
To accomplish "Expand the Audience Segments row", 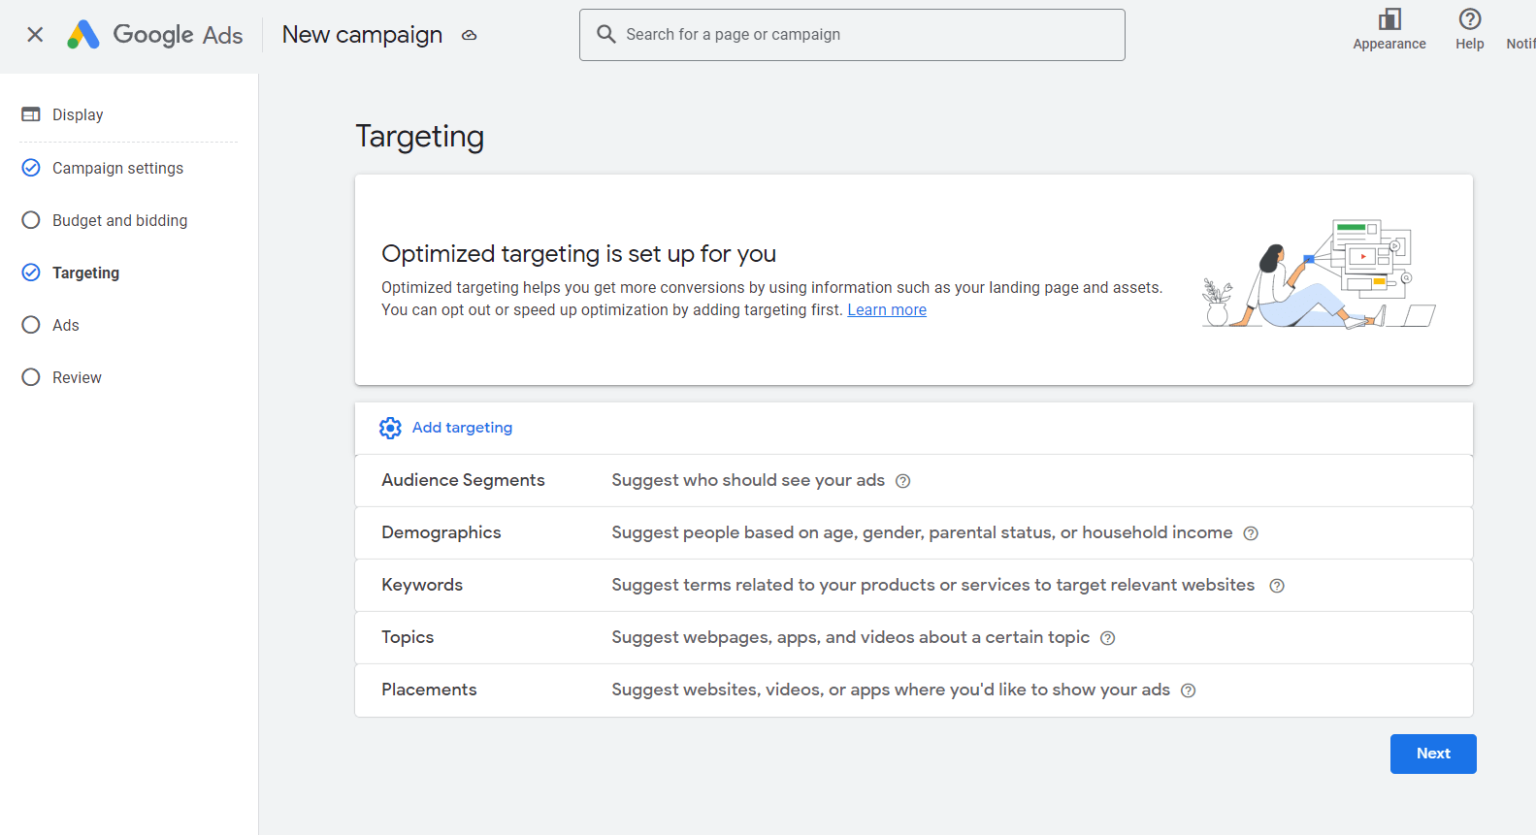I will click(463, 480).
